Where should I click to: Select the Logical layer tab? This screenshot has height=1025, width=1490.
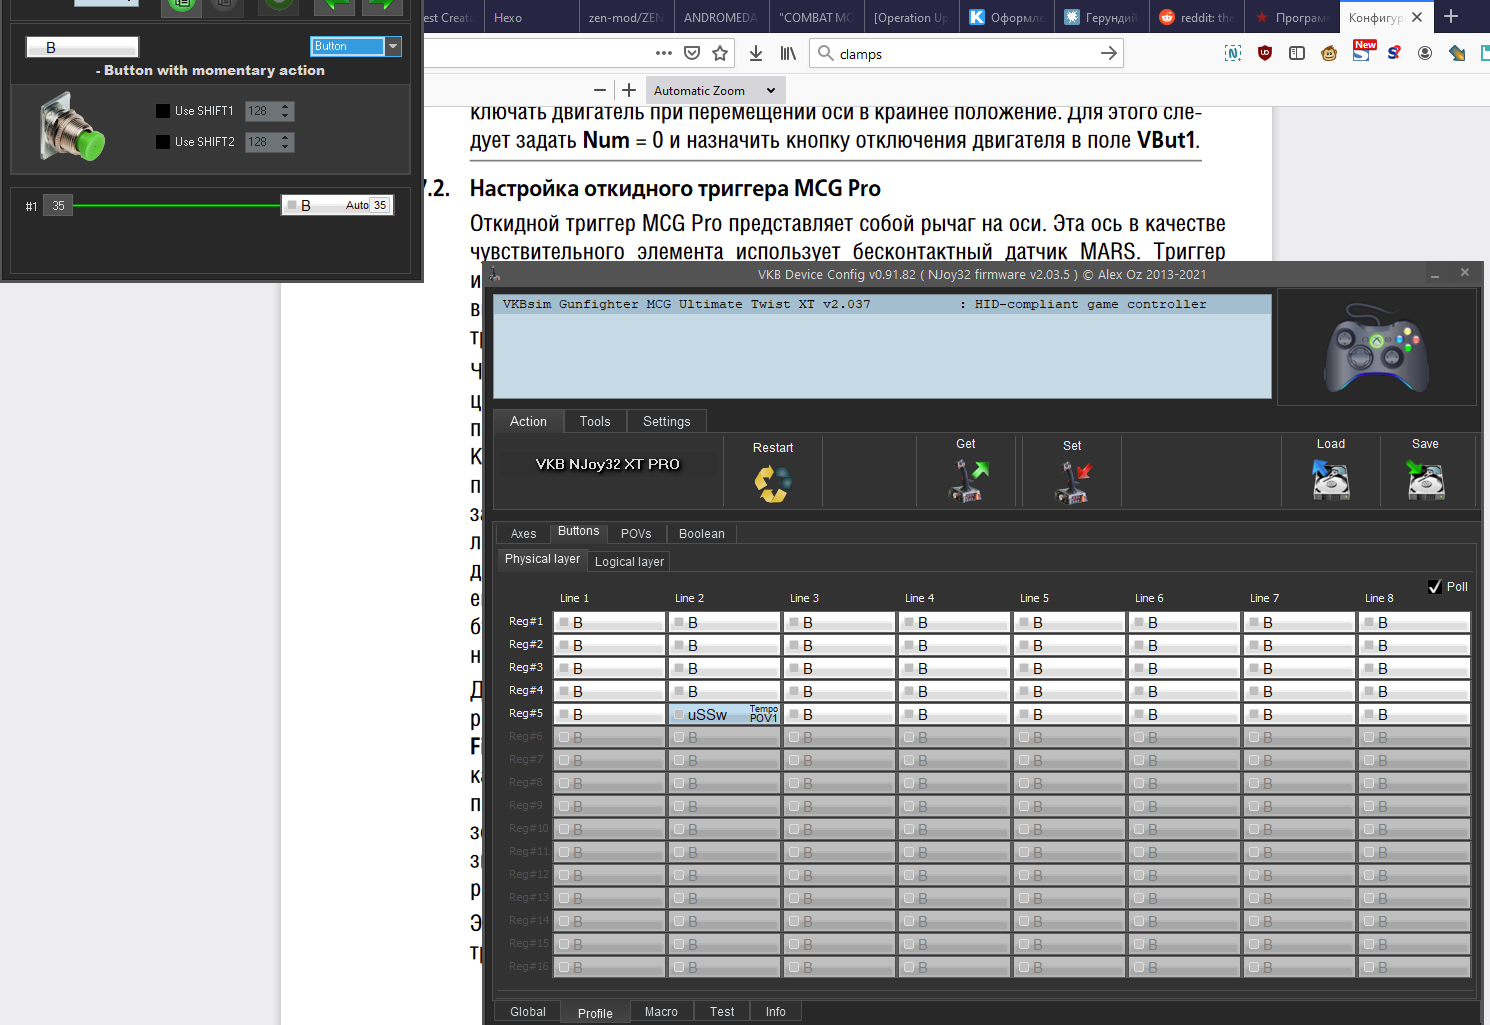(629, 561)
